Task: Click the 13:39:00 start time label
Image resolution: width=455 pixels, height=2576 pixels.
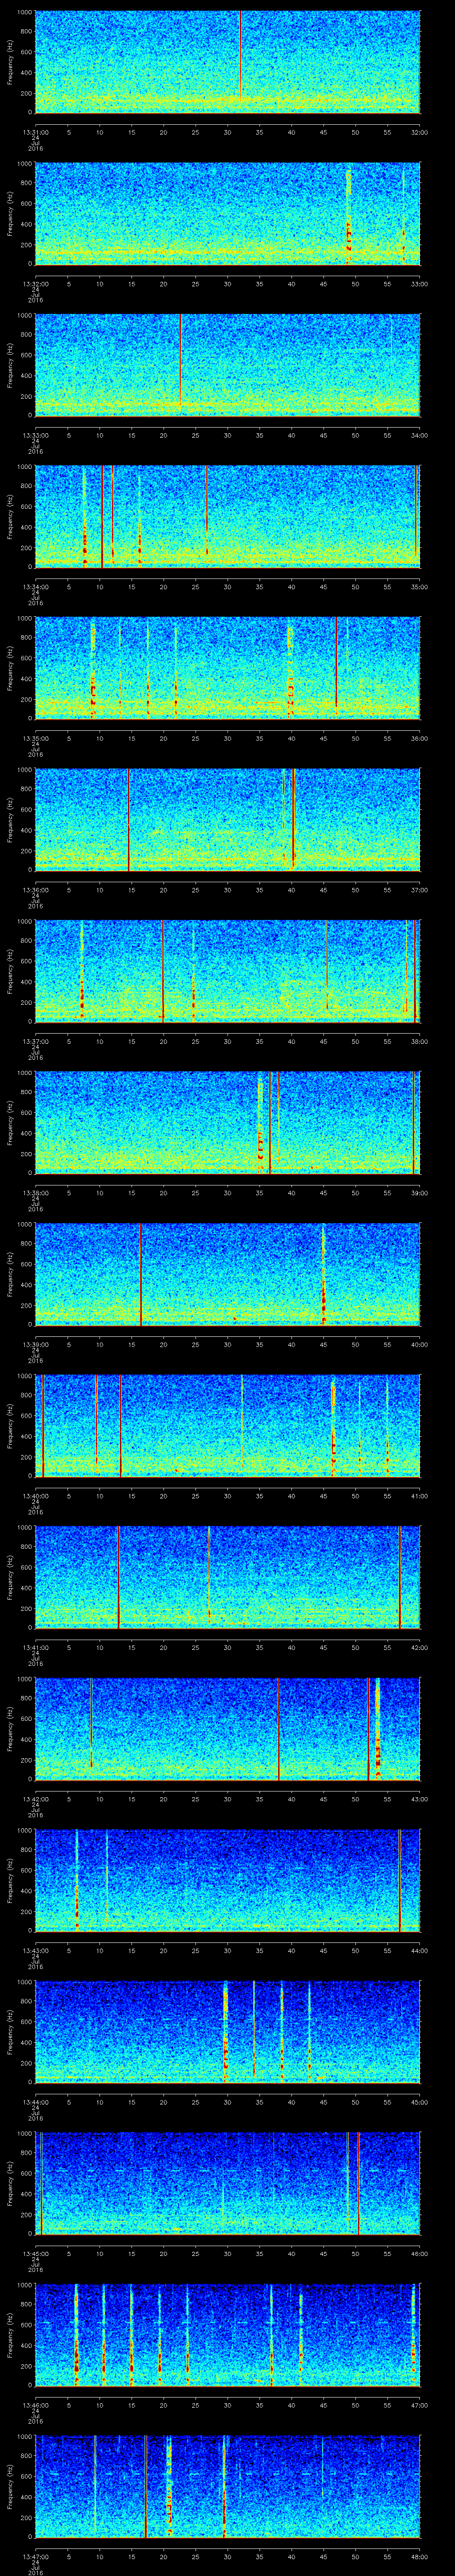Action: tap(35, 1344)
